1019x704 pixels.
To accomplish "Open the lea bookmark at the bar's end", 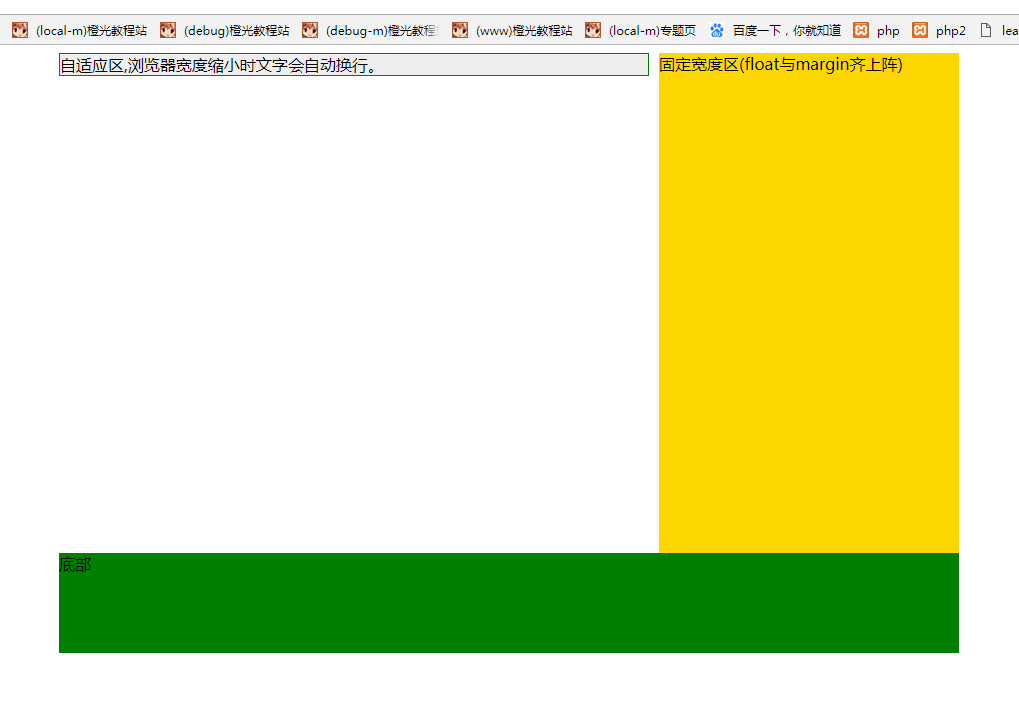I will [998, 31].
